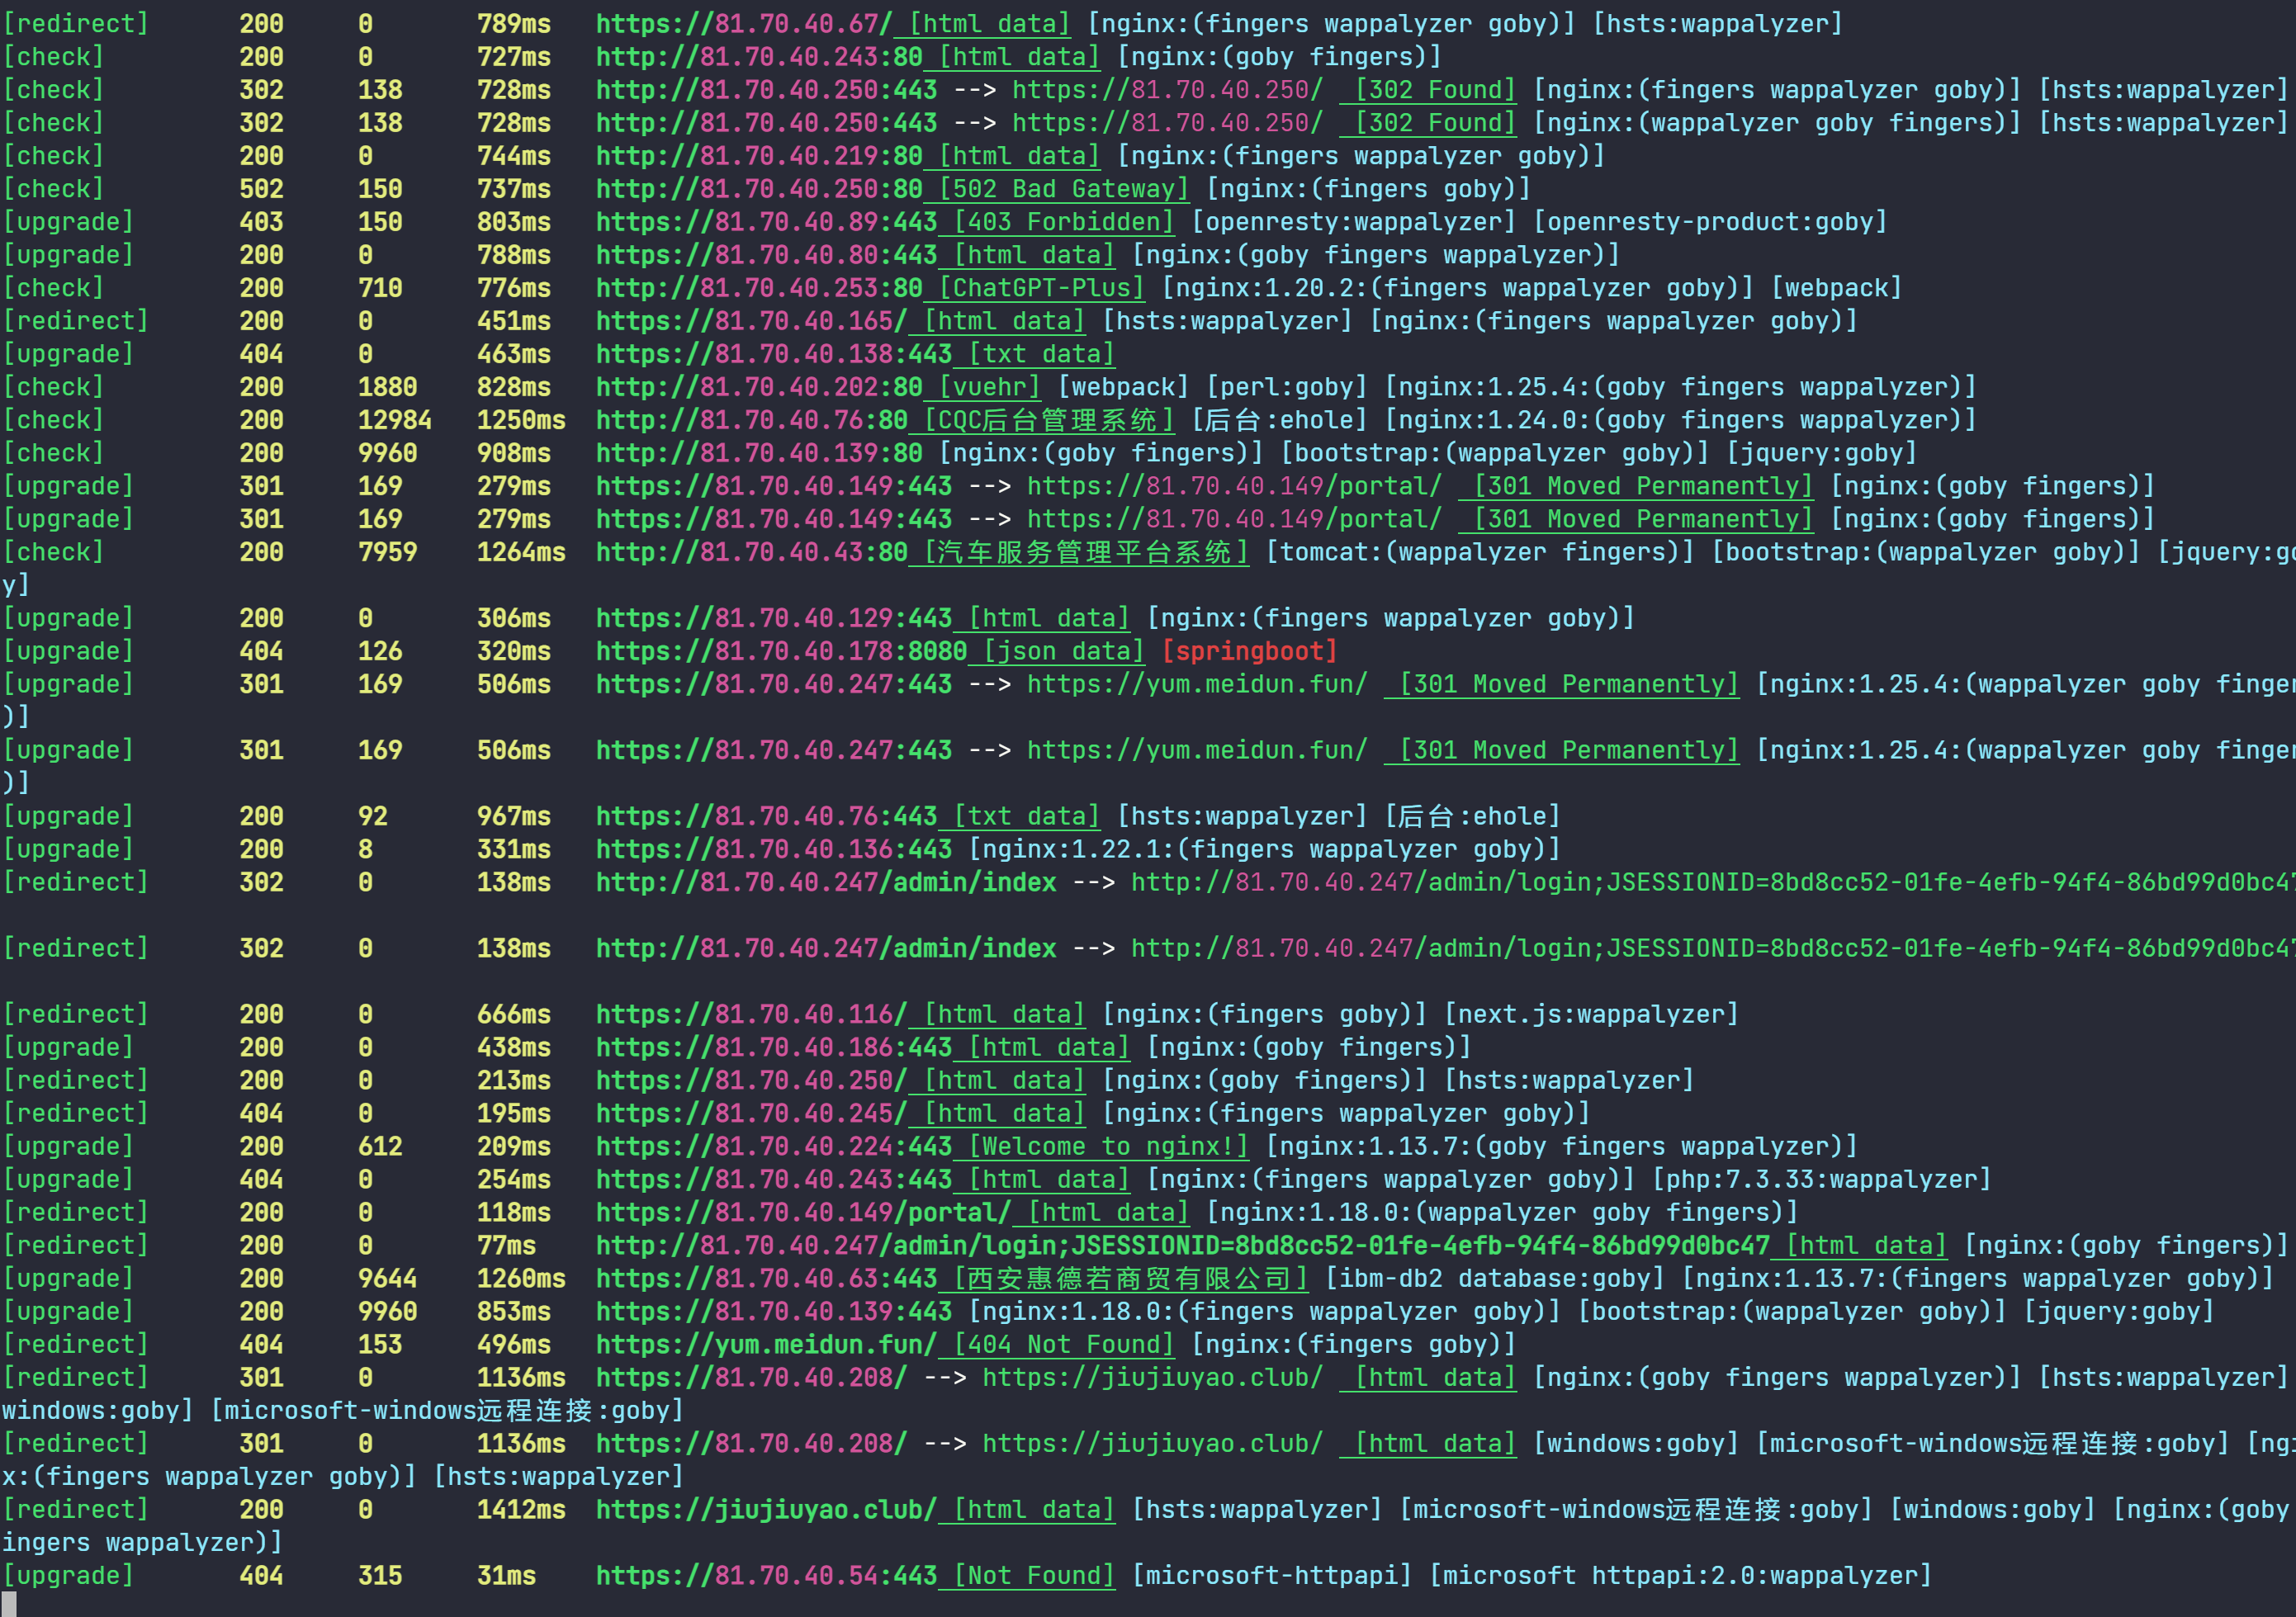Click the https://81.70.40.80:443 URL
The height and width of the screenshot is (1617, 2296).
(x=766, y=254)
